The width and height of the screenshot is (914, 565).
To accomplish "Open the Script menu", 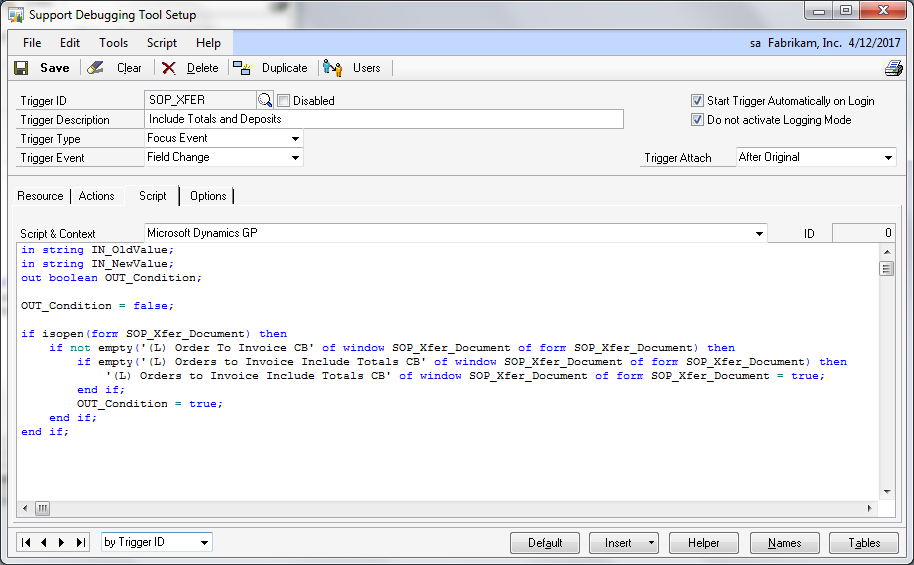I will tap(161, 43).
